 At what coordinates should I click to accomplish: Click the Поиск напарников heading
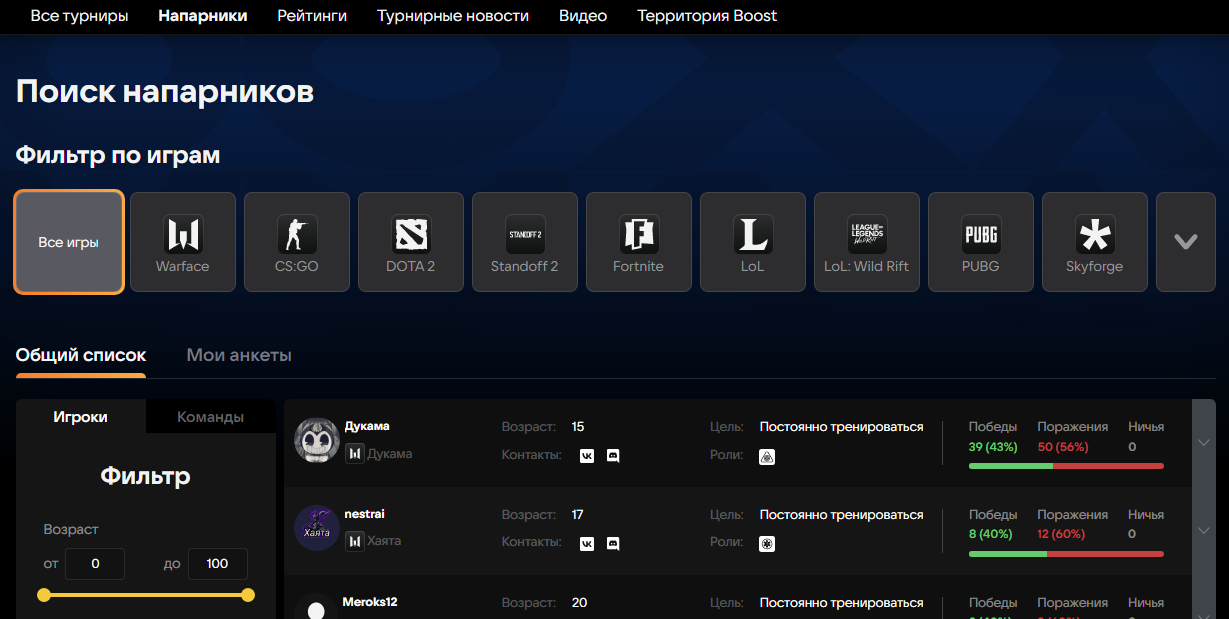pyautogui.click(x=165, y=92)
